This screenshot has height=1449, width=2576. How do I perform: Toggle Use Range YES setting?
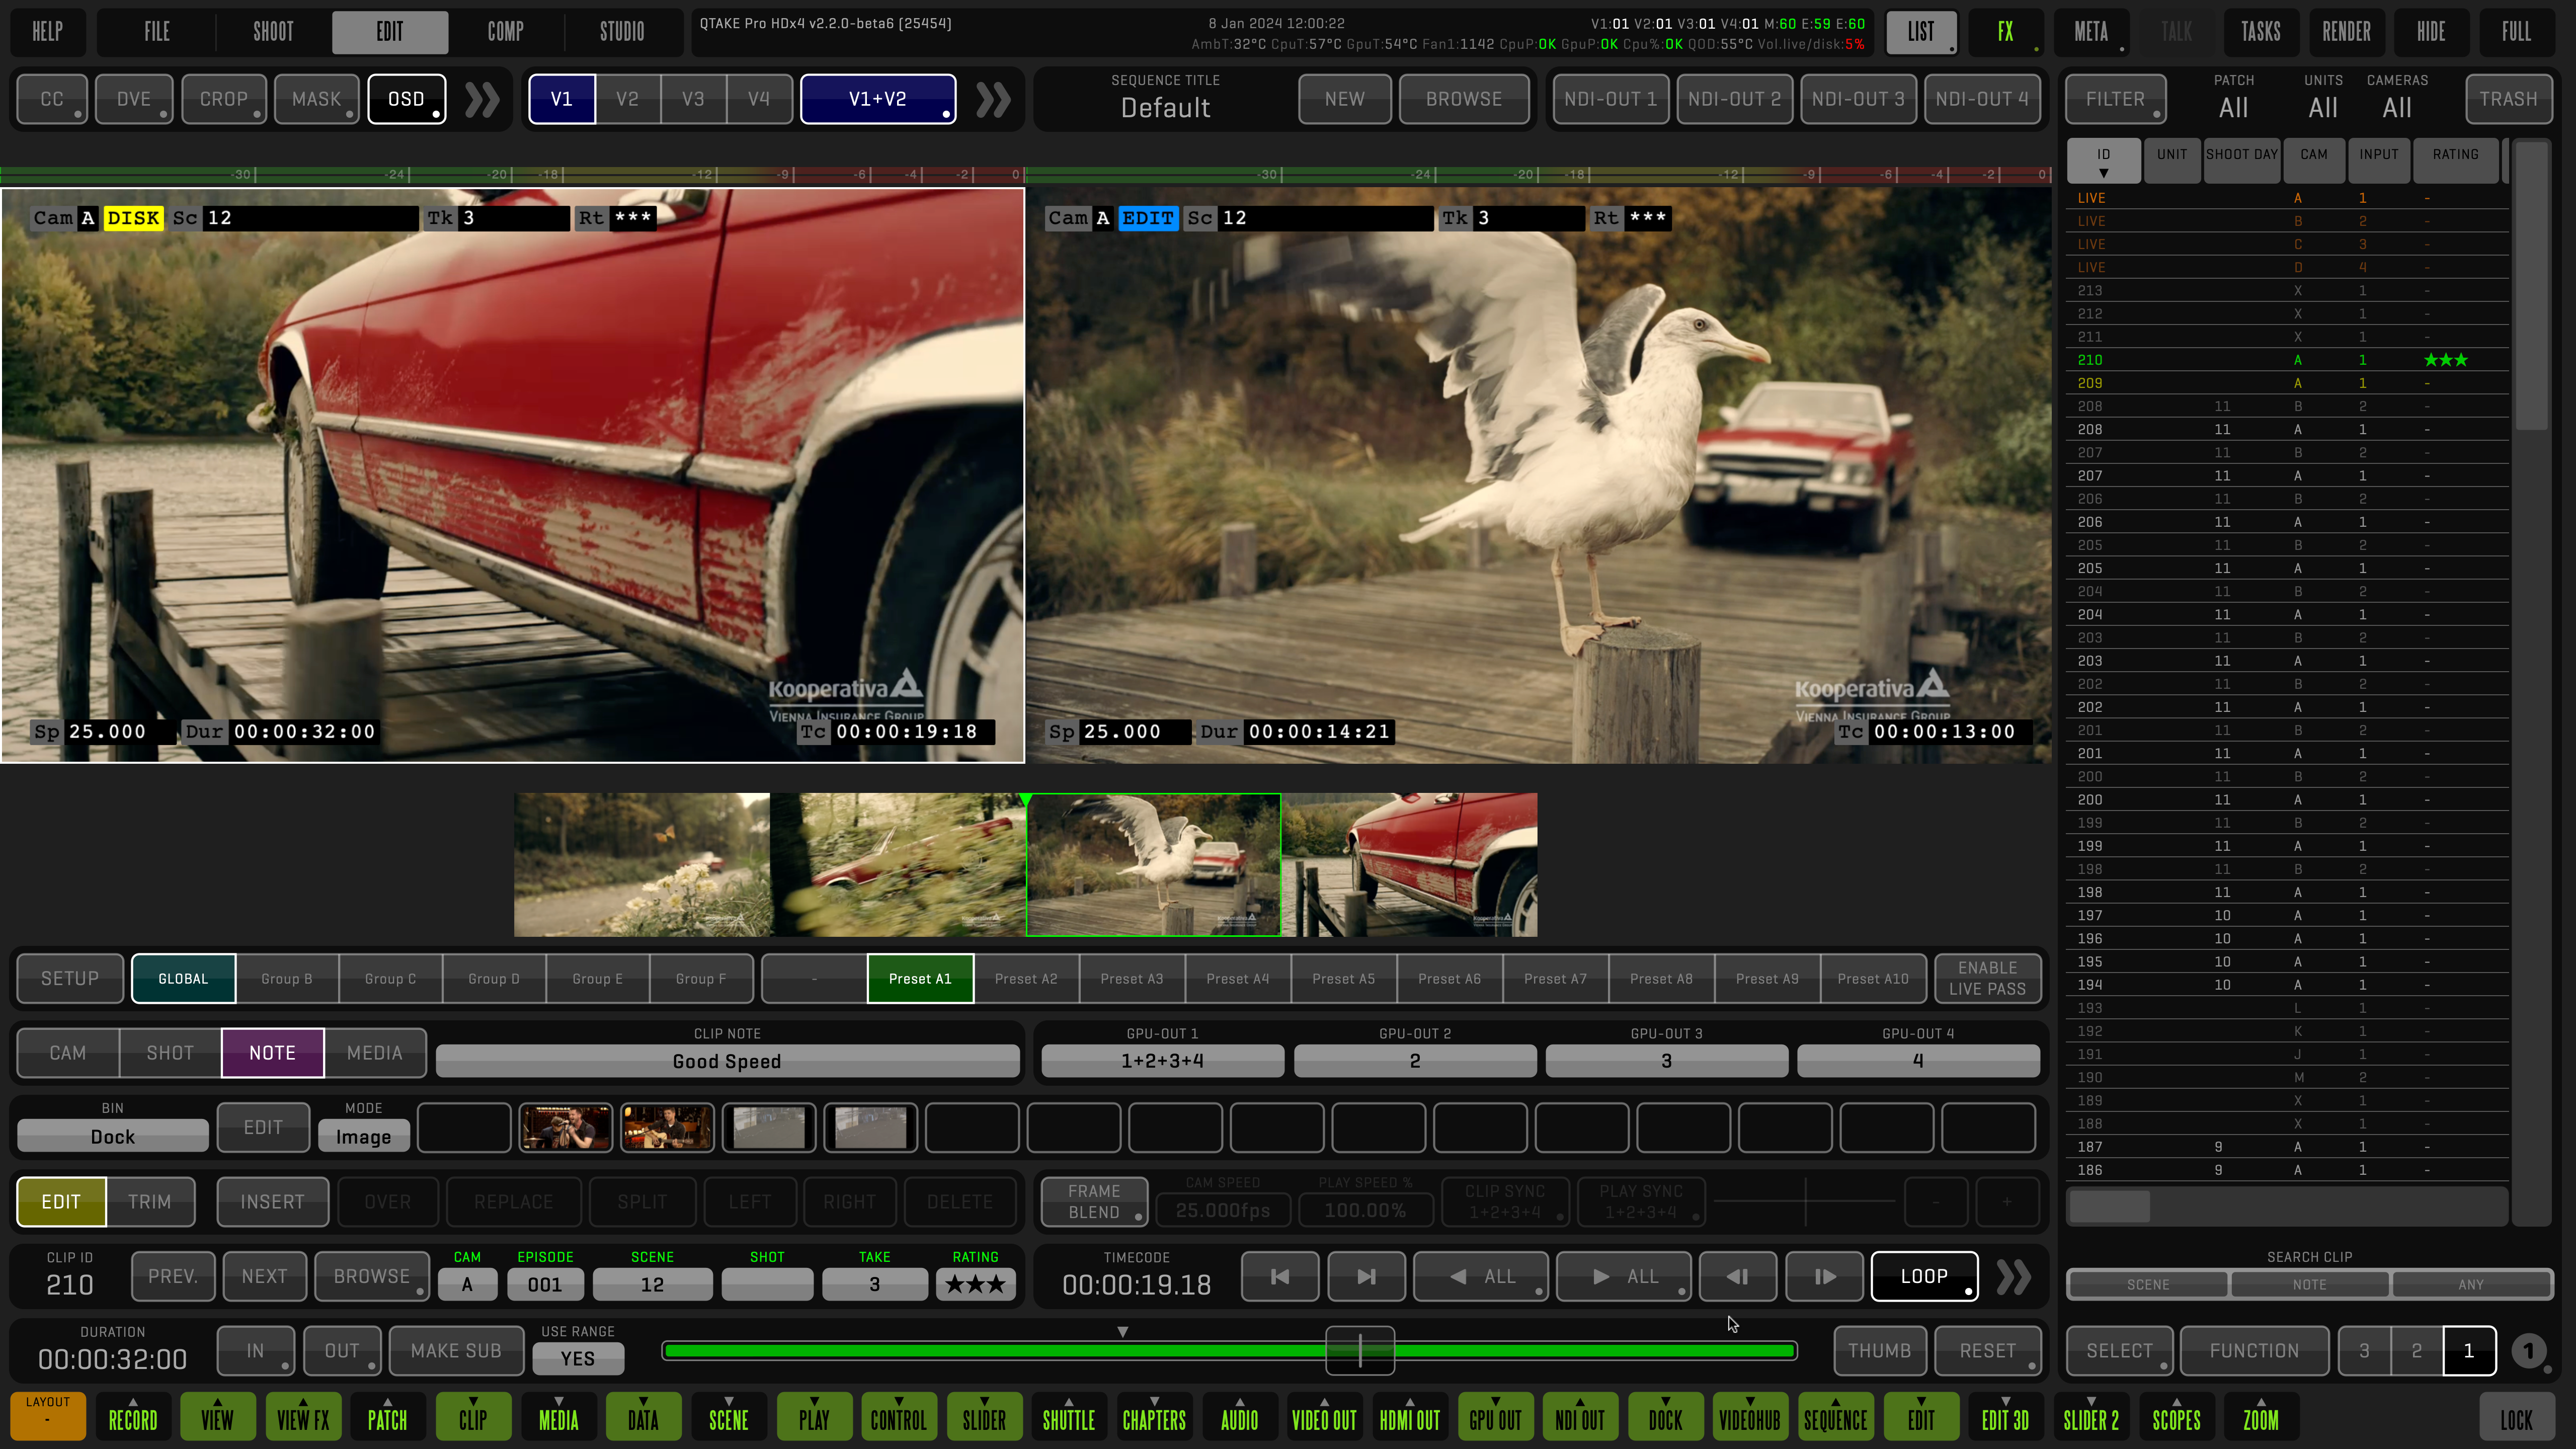tap(577, 1358)
